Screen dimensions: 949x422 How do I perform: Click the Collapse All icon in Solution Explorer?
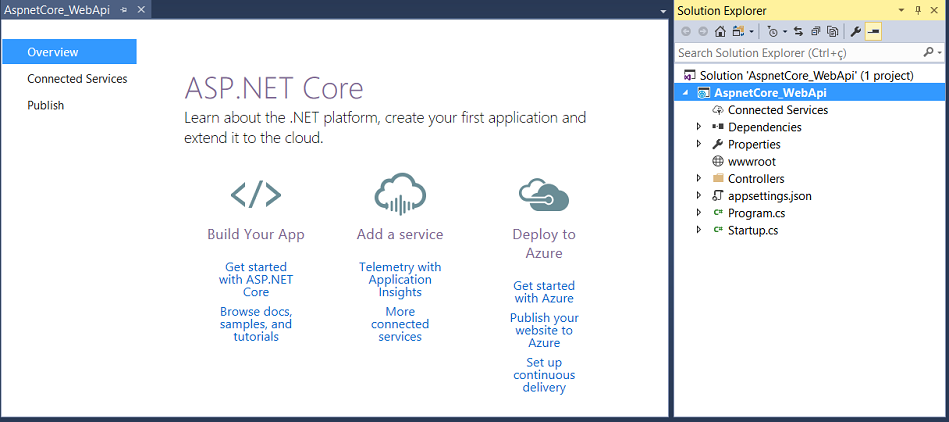[x=816, y=31]
